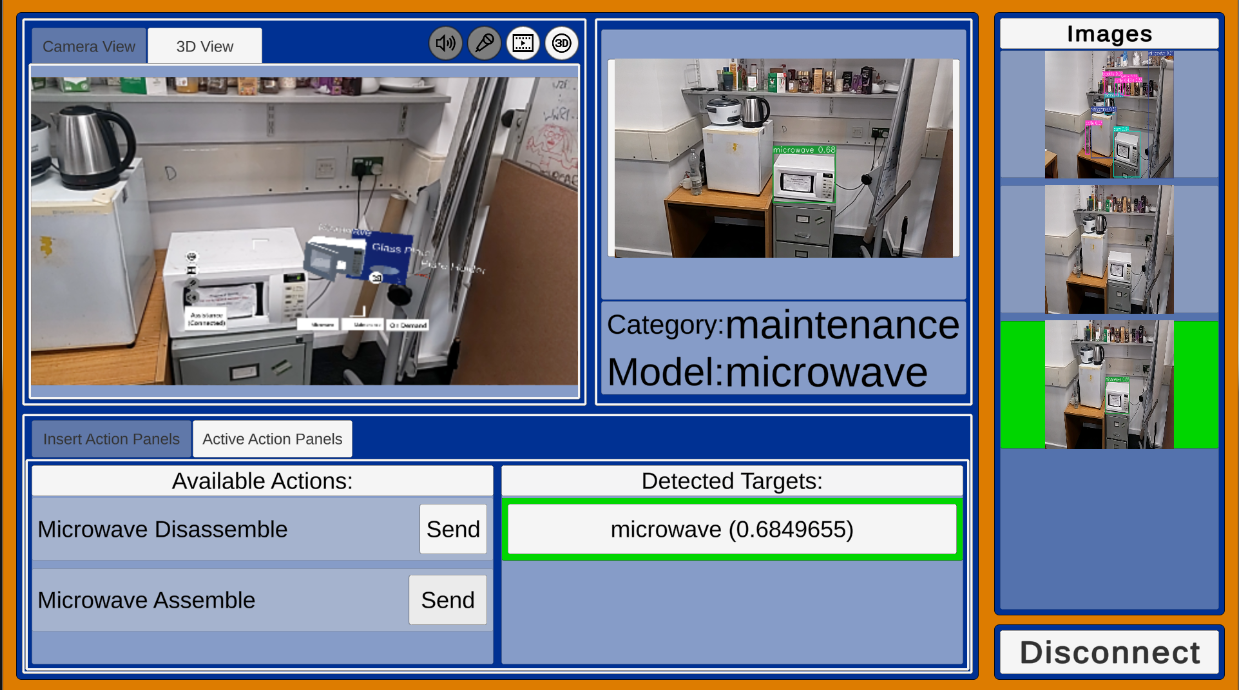Viewport: 1239px width, 690px height.
Task: Click the Microwave Assemble label
Action: tap(146, 600)
